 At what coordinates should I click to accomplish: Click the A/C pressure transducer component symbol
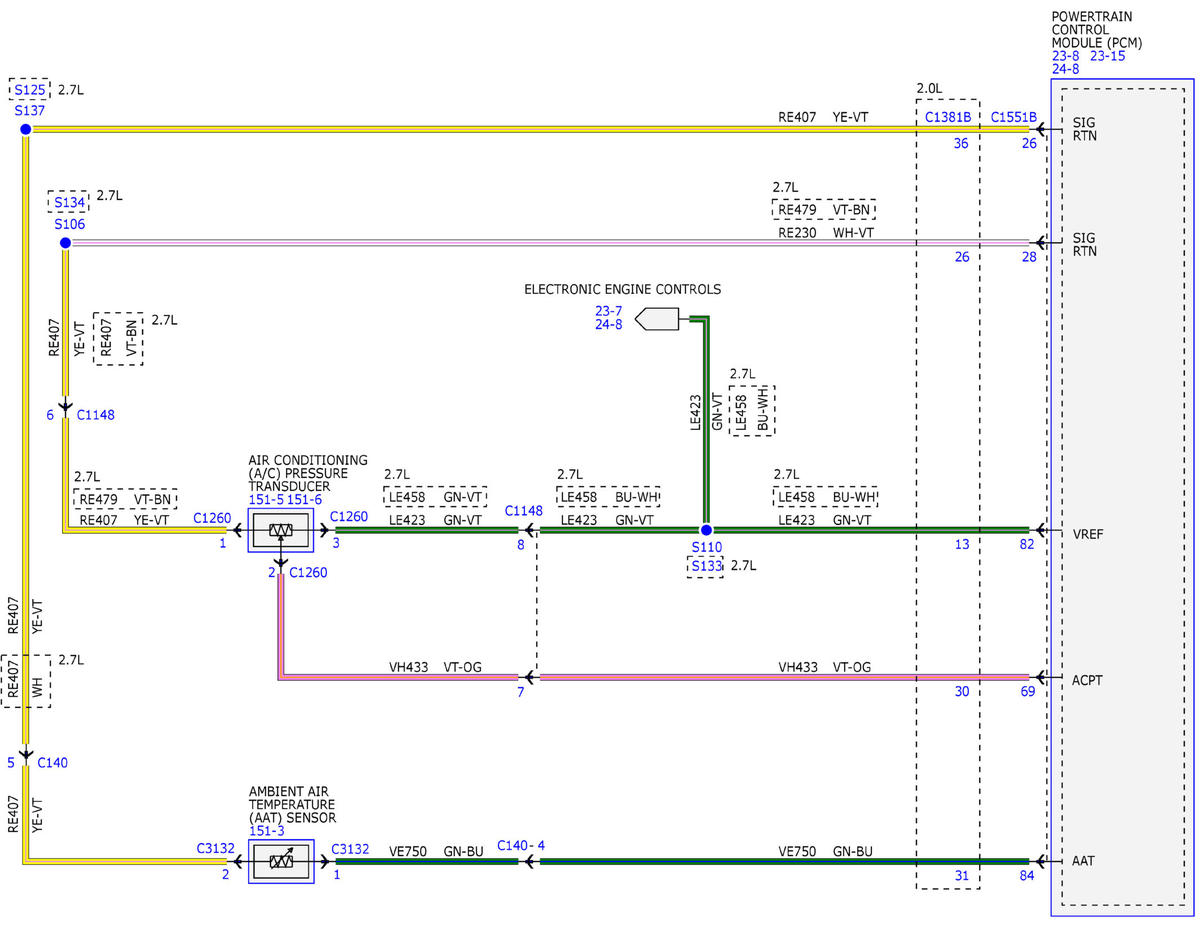281,530
